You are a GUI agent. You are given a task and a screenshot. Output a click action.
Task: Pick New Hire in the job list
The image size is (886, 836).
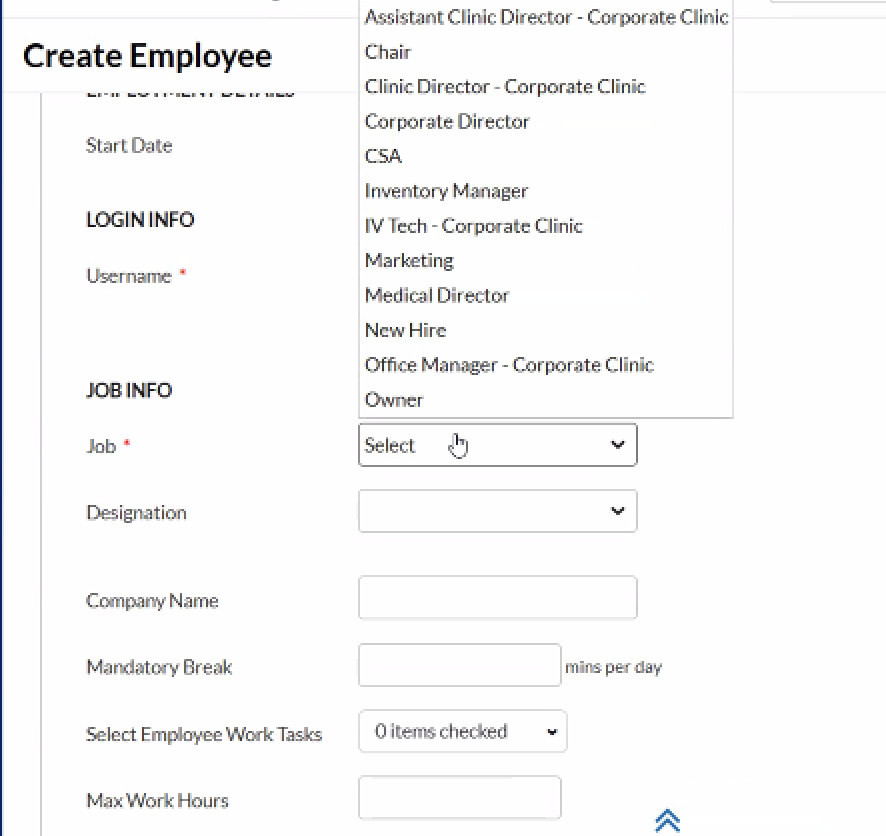pyautogui.click(x=546, y=330)
